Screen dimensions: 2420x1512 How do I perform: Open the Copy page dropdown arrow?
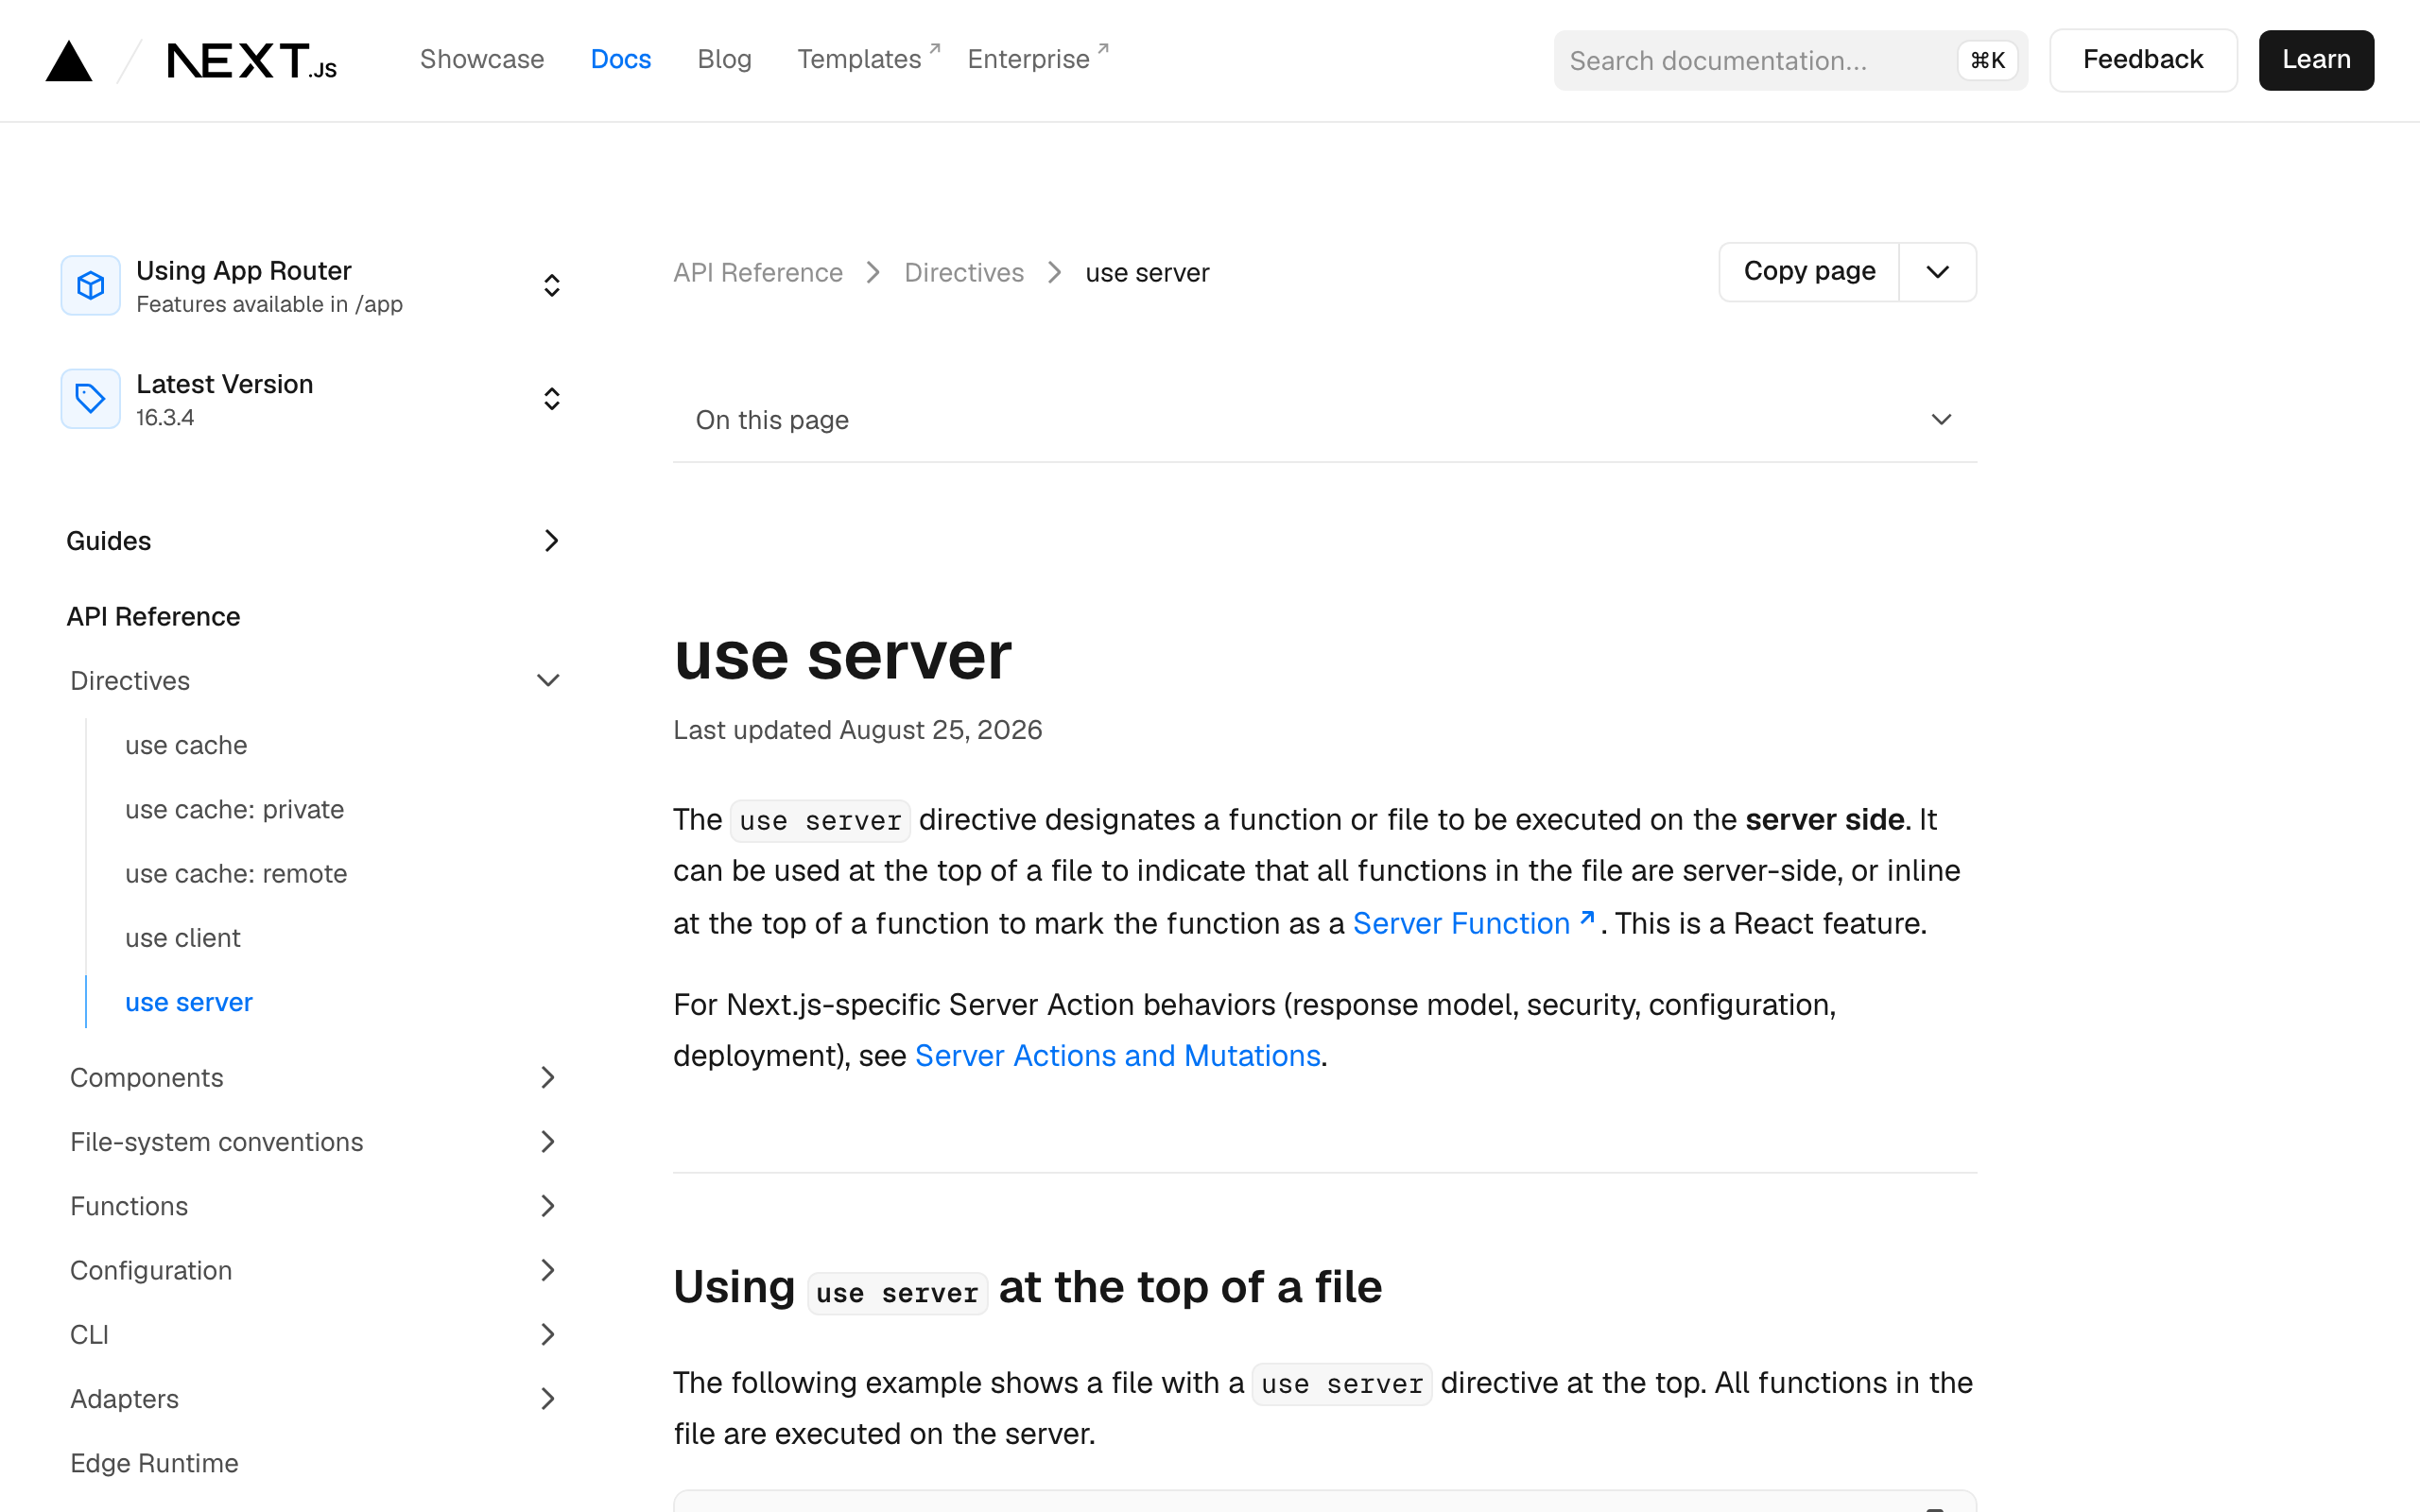tap(1937, 272)
